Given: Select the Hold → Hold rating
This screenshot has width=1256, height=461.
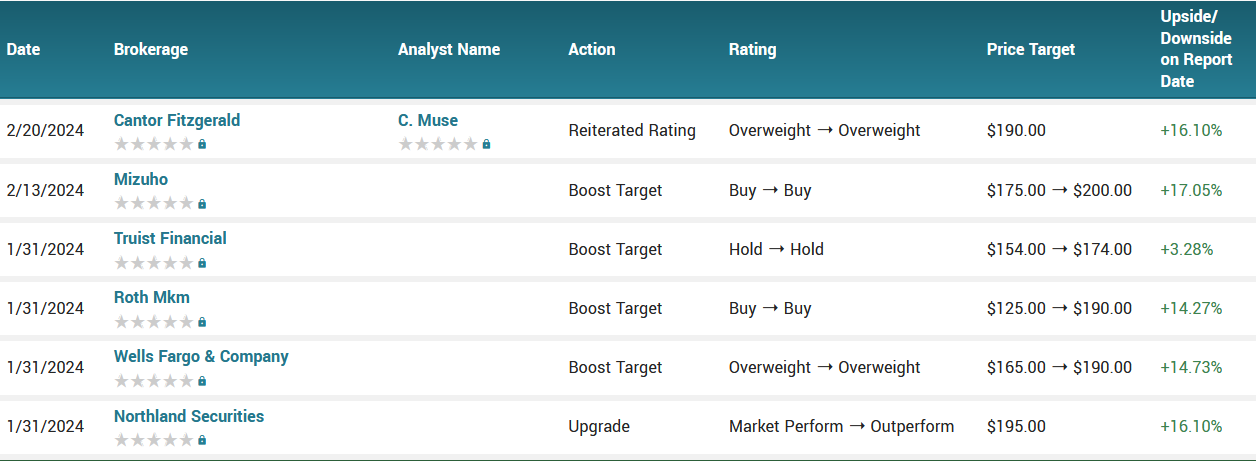Looking at the screenshot, I should (x=776, y=249).
